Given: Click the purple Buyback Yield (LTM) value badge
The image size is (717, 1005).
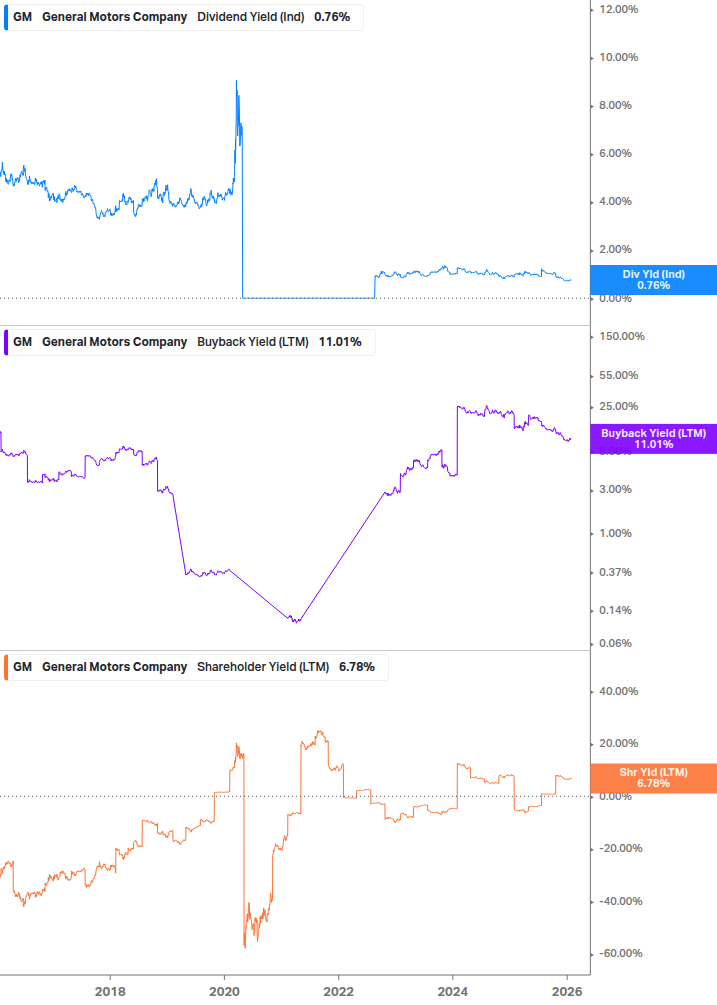Looking at the screenshot, I should coord(654,438).
